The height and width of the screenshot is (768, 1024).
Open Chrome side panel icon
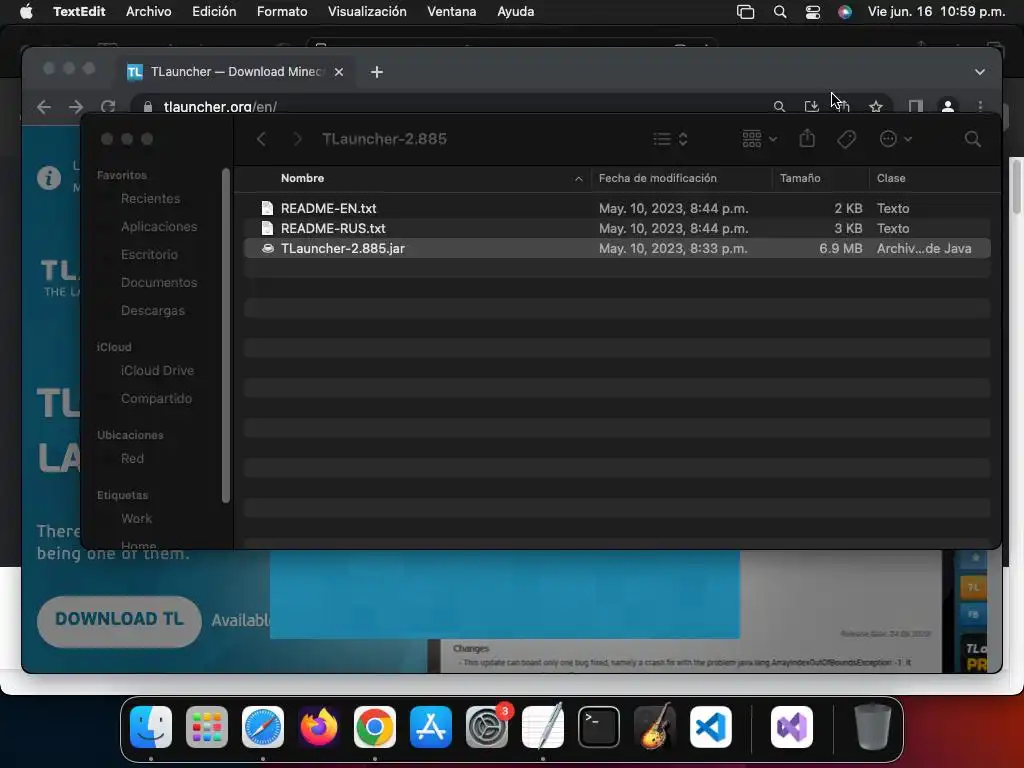pyautogui.click(x=916, y=106)
